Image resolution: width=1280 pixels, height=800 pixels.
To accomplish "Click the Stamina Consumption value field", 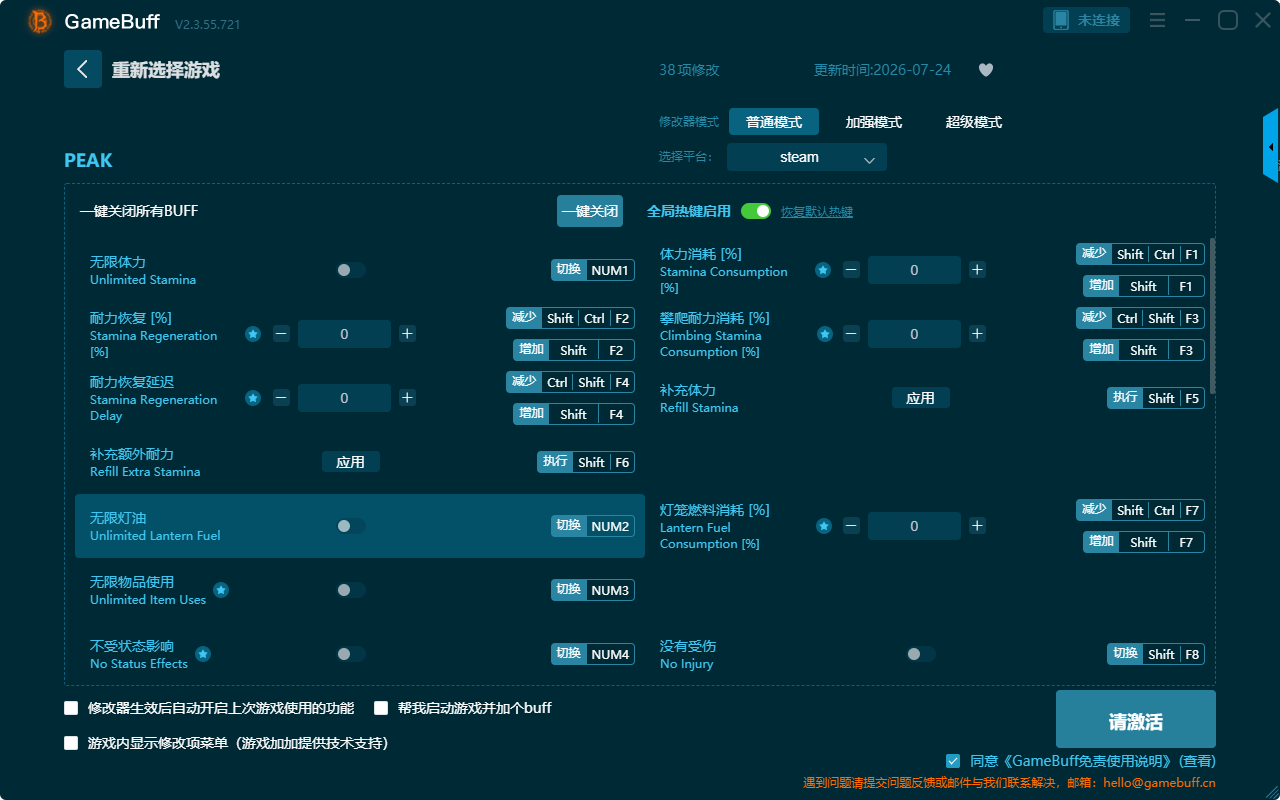I will tap(914, 270).
